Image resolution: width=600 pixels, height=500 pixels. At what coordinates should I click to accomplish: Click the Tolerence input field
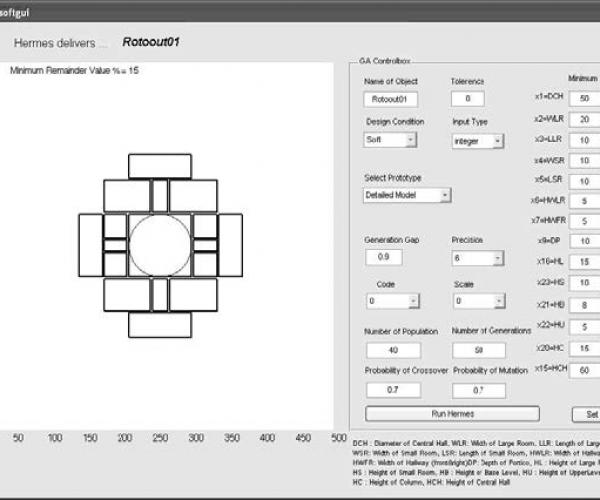[x=468, y=99]
